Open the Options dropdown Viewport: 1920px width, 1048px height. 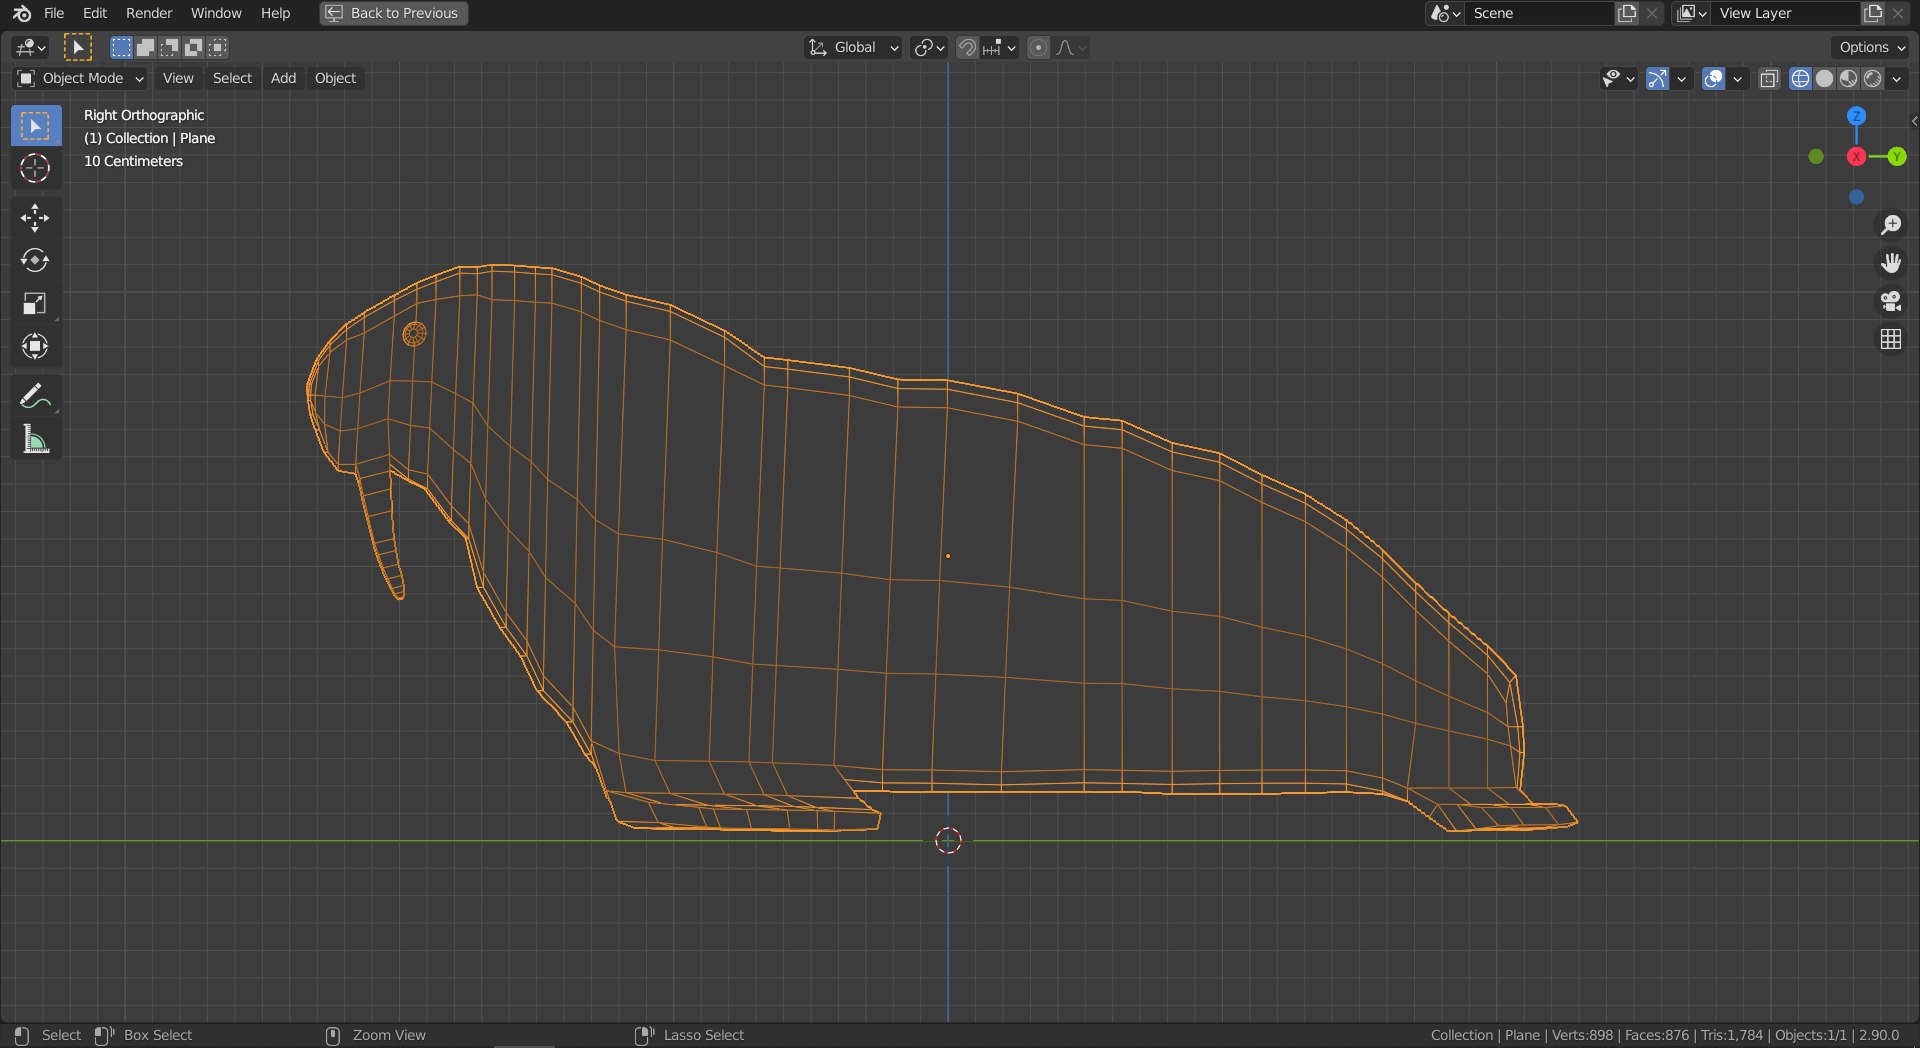click(x=1872, y=47)
